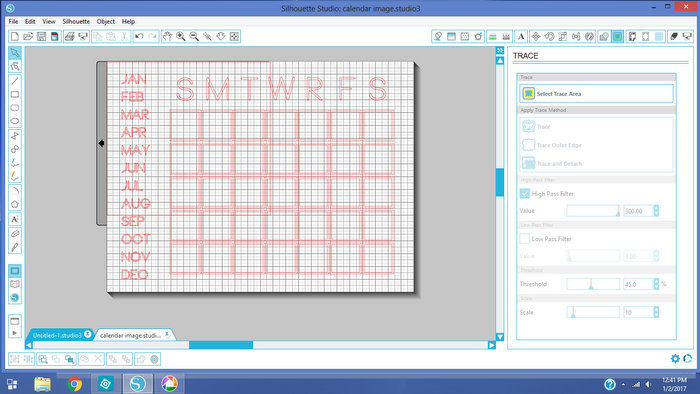Image resolution: width=700 pixels, height=394 pixels.
Task: Adjust the High Pass Value stepper
Action: pos(656,211)
